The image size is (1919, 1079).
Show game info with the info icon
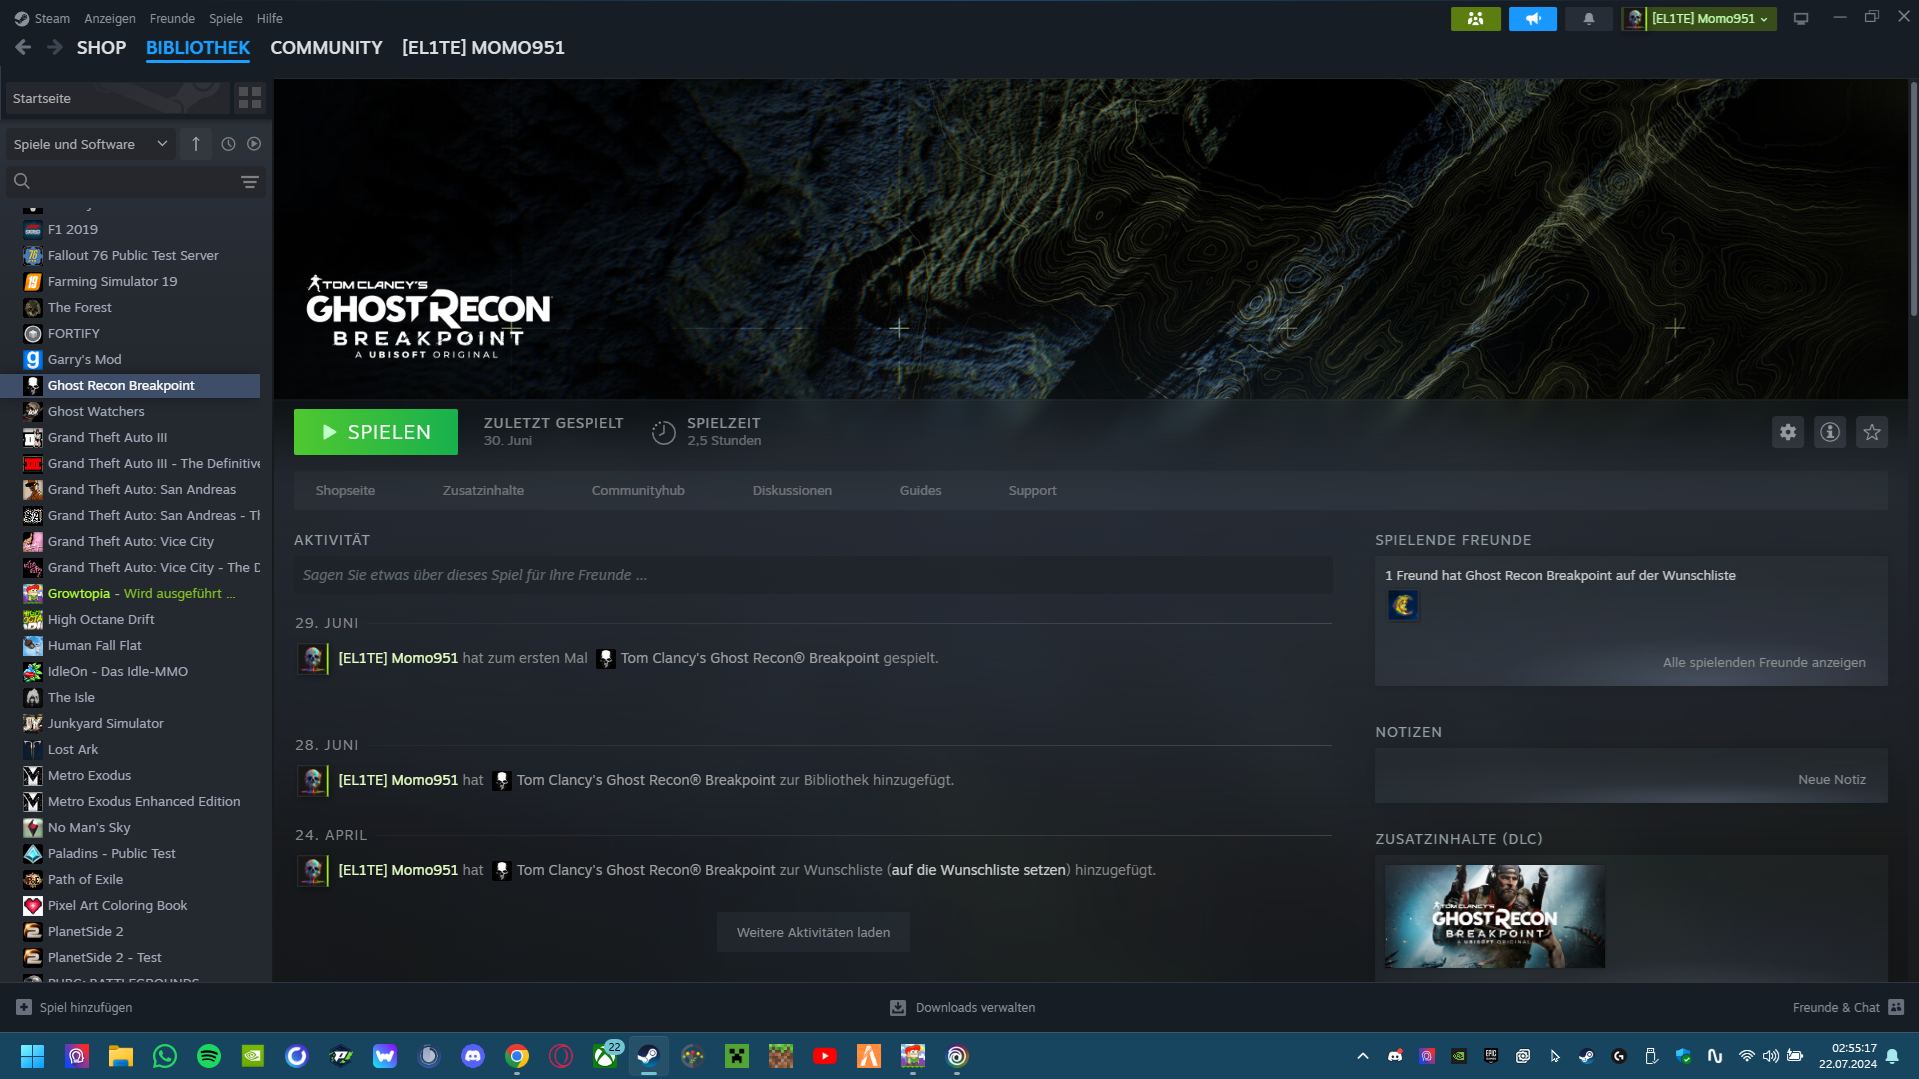point(1829,432)
